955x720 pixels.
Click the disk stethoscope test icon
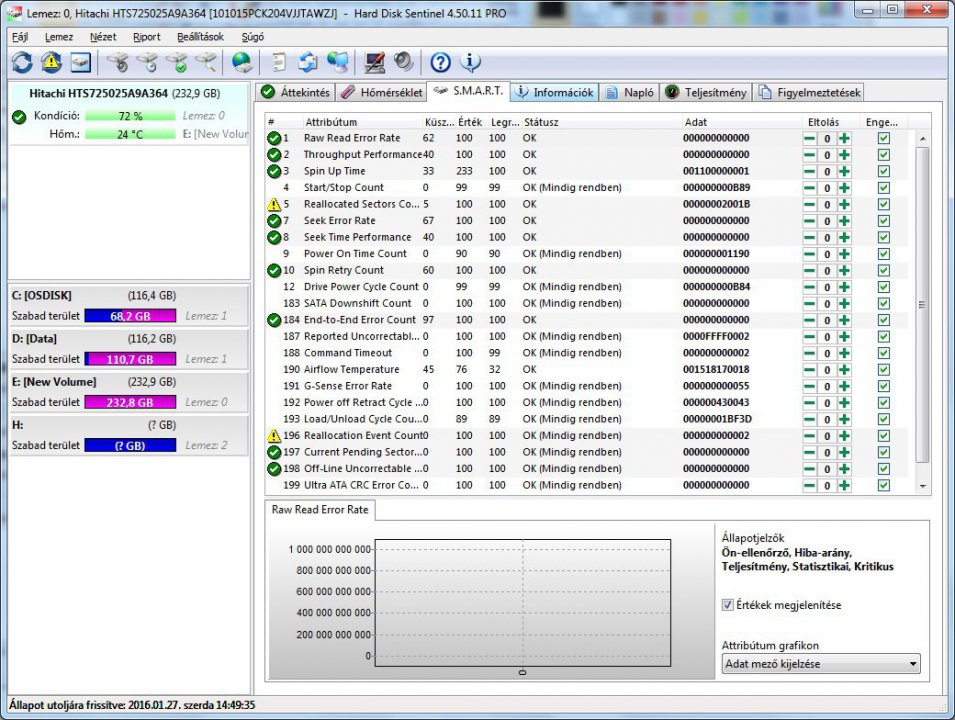118,62
